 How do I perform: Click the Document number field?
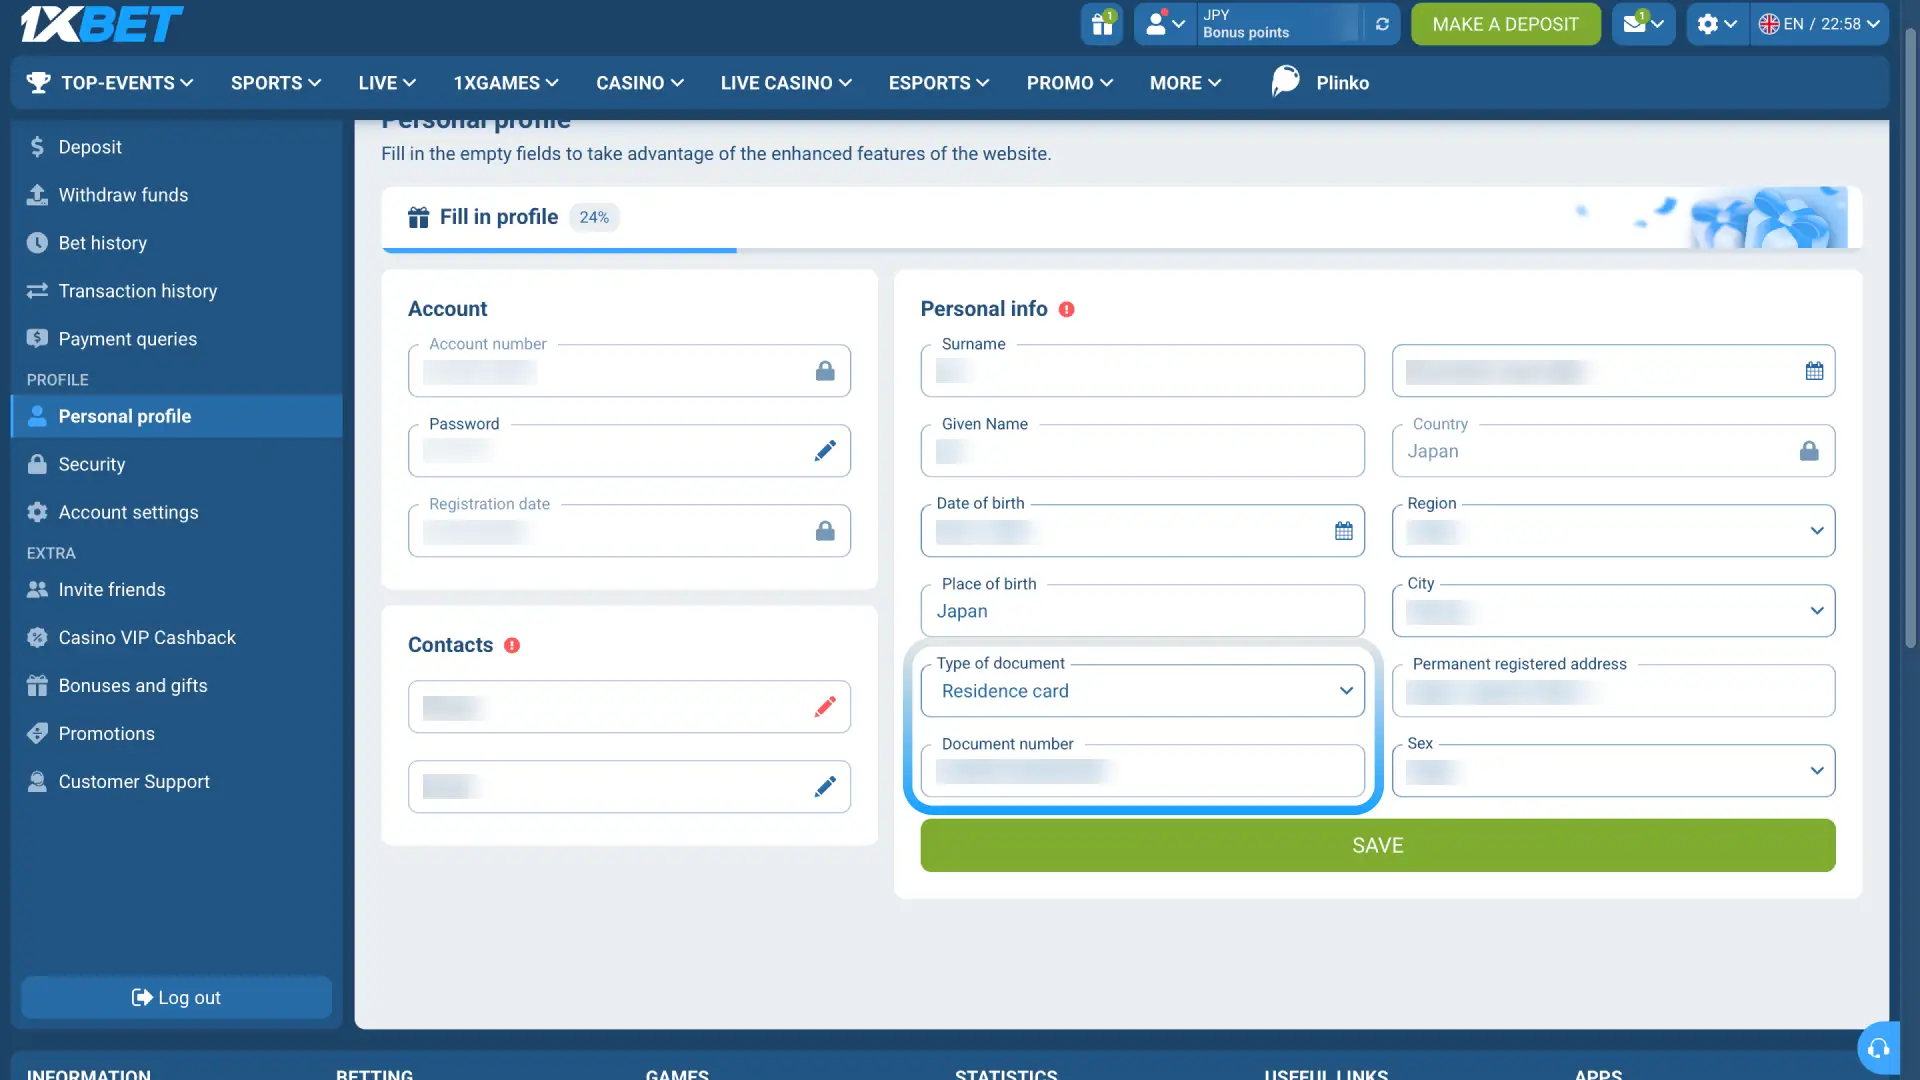coord(1142,771)
